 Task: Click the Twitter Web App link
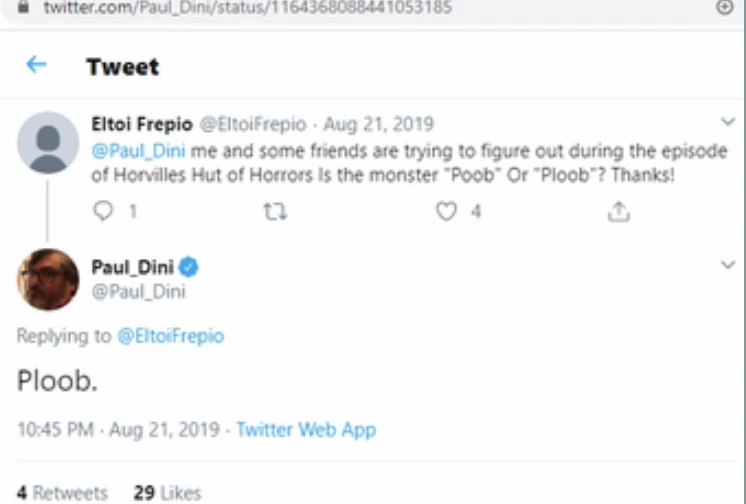306,430
